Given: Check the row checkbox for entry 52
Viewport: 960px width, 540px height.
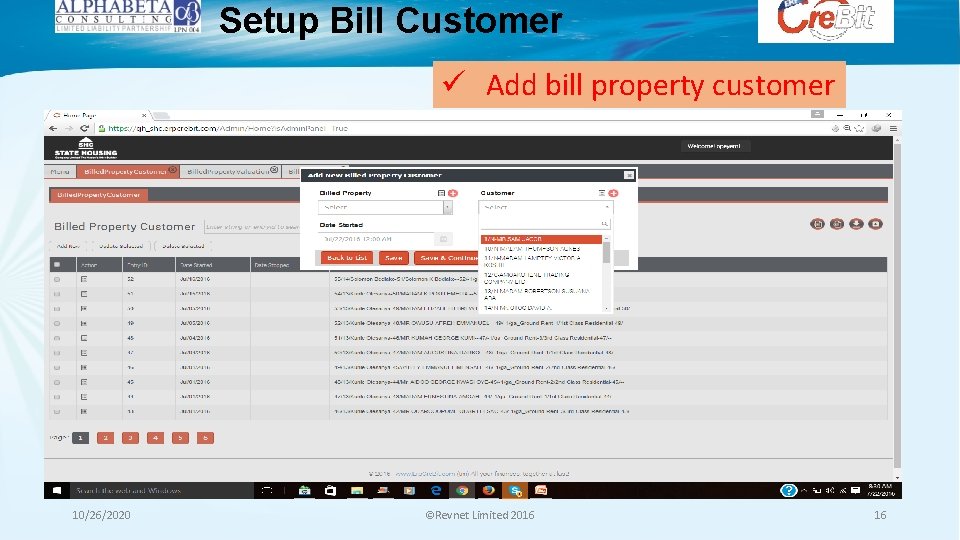Looking at the screenshot, I should pos(57,279).
